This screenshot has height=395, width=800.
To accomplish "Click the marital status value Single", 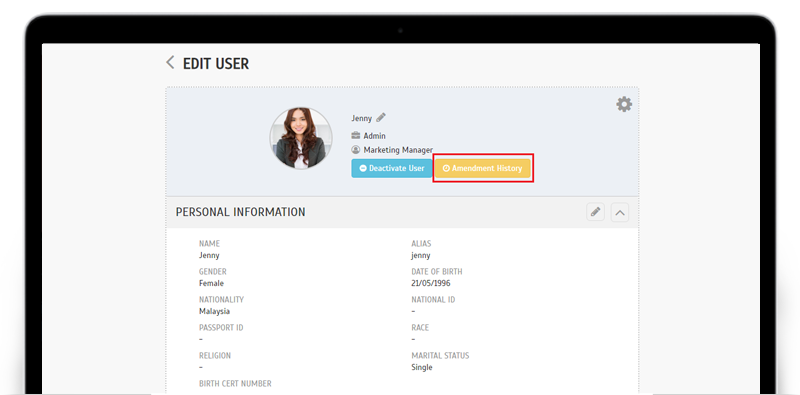I will pos(422,367).
